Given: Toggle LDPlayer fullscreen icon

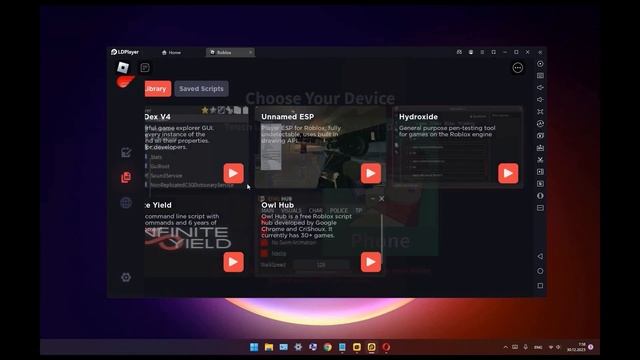Looking at the screenshot, I should pos(540,111).
